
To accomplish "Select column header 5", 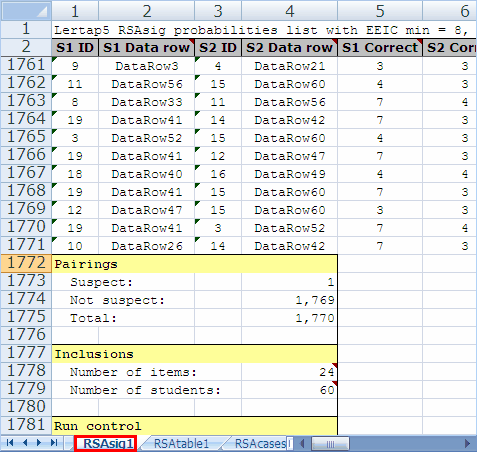I will (380, 11).
